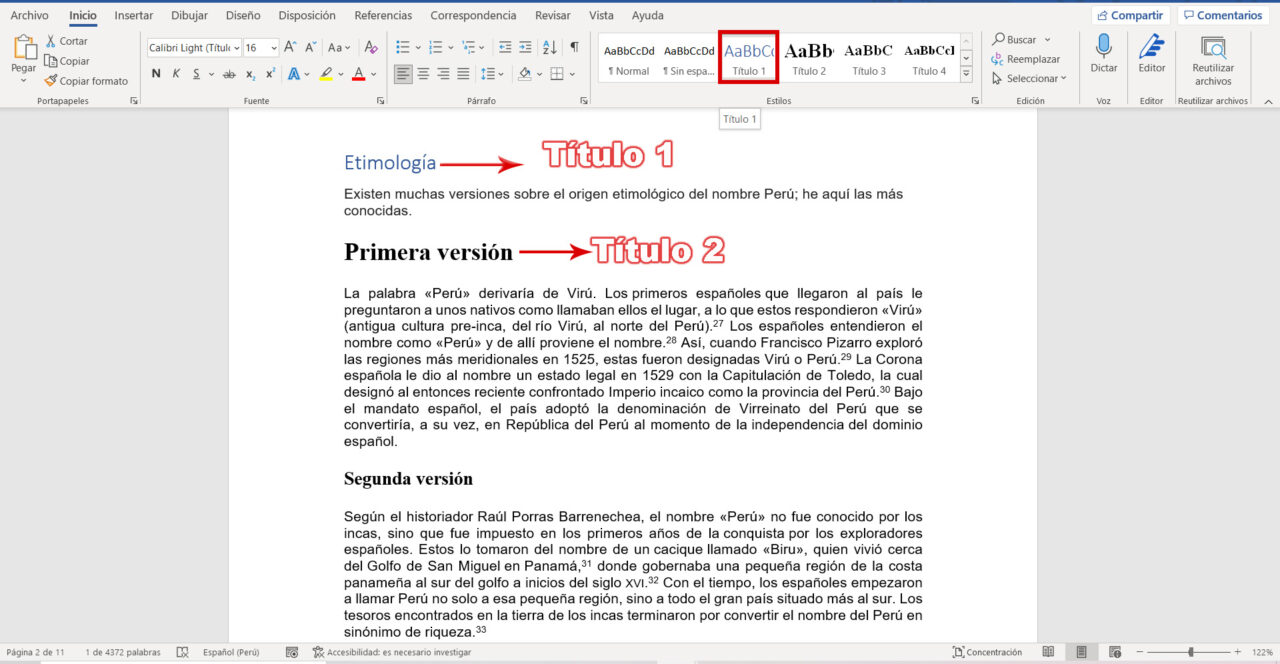Viewport: 1280px width, 664px height.
Task: Open the font size dropdown
Action: (x=274, y=47)
